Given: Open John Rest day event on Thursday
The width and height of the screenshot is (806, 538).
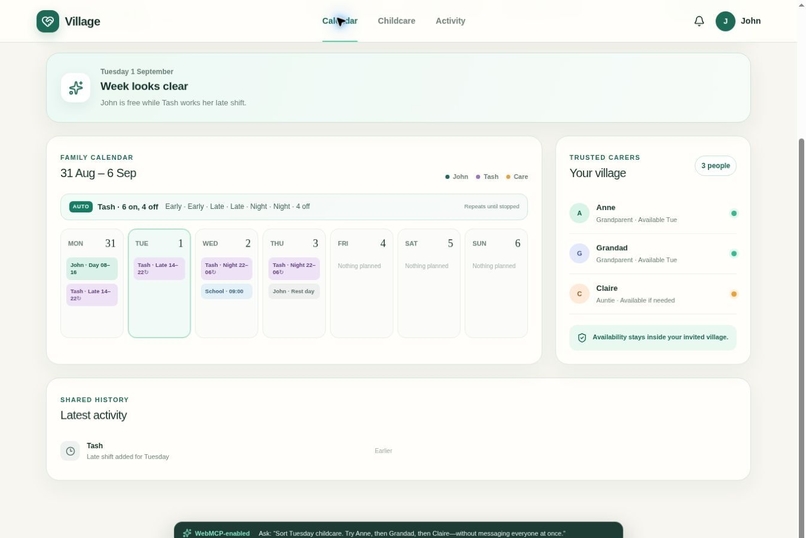Looking at the screenshot, I should 294,291.
